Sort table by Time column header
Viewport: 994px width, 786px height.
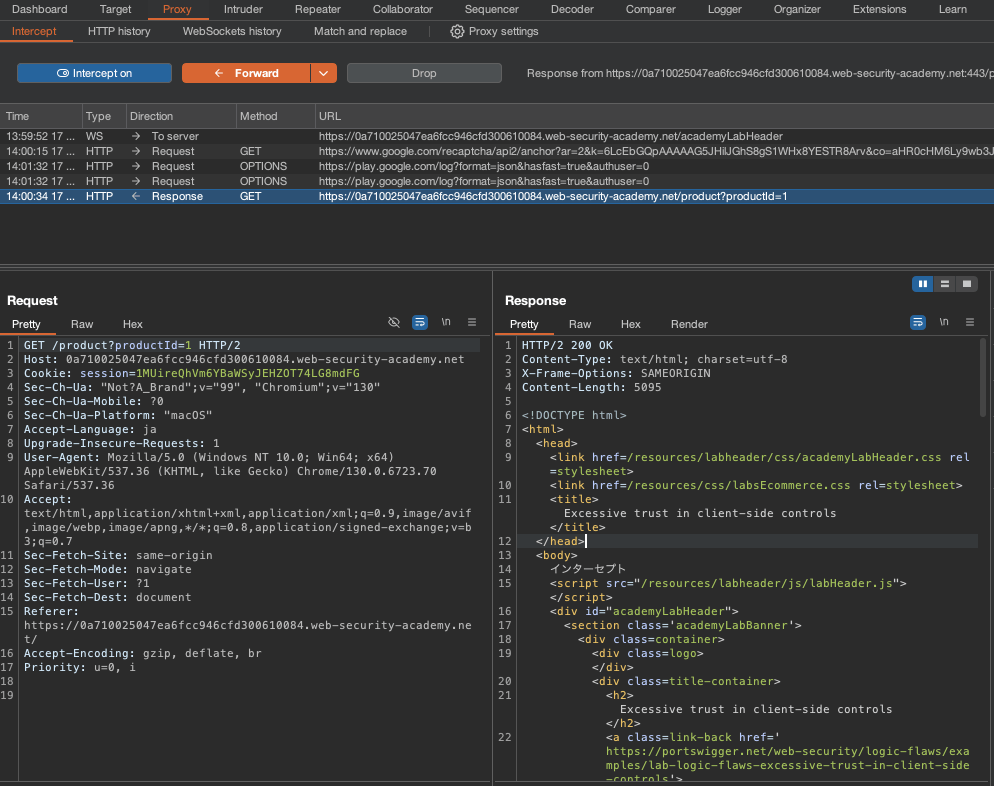pos(41,116)
